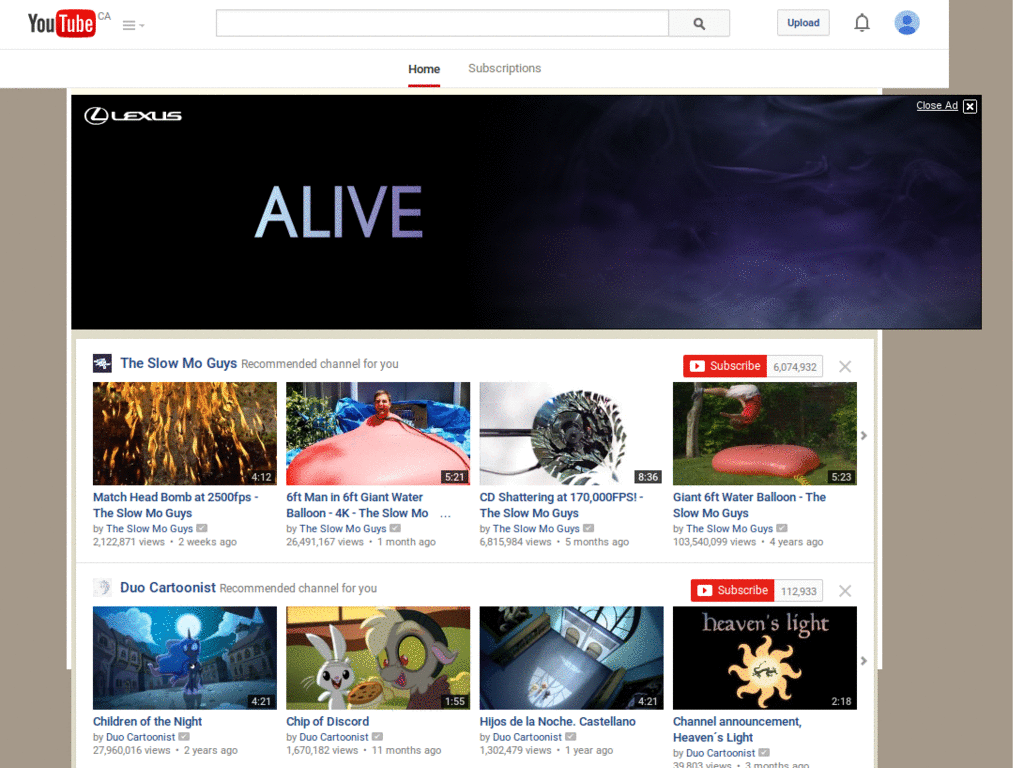Open notifications bell

[x=862, y=23]
